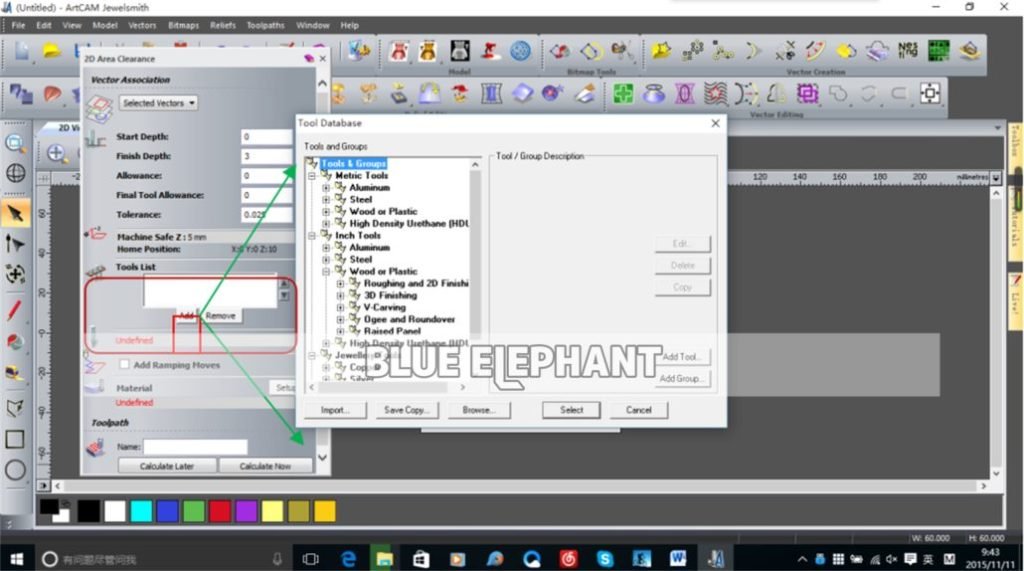The width and height of the screenshot is (1024, 571).
Task: Choose the Node Editing tool in left toolbar
Action: [x=15, y=244]
